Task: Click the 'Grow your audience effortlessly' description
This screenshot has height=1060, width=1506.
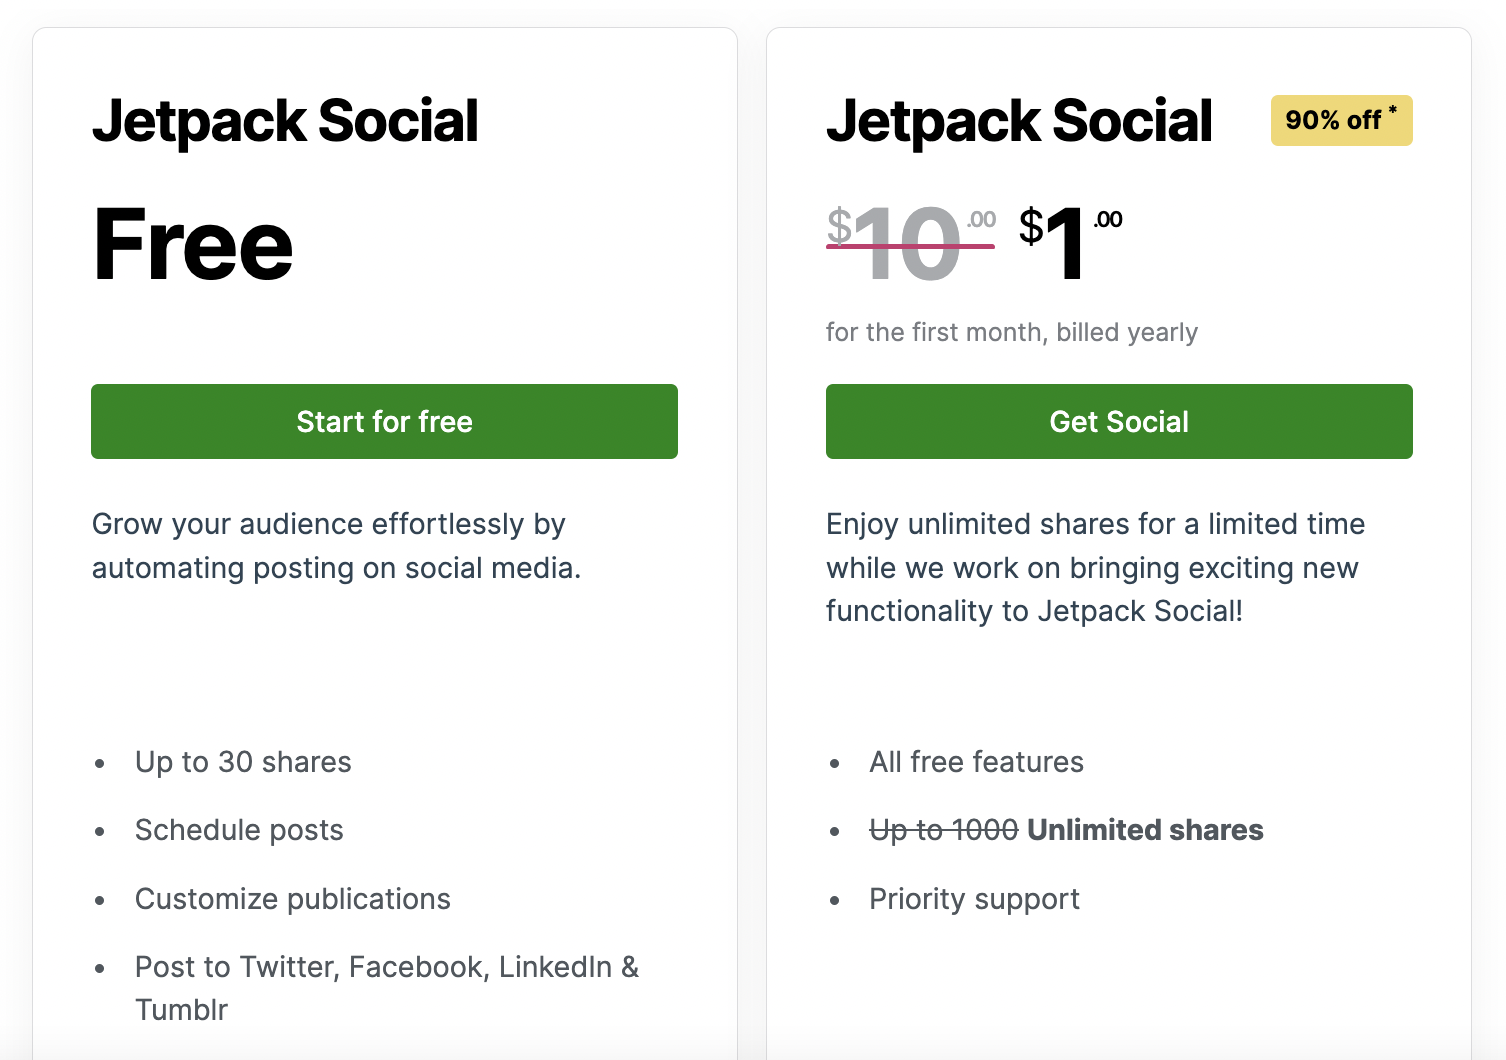Action: (336, 546)
